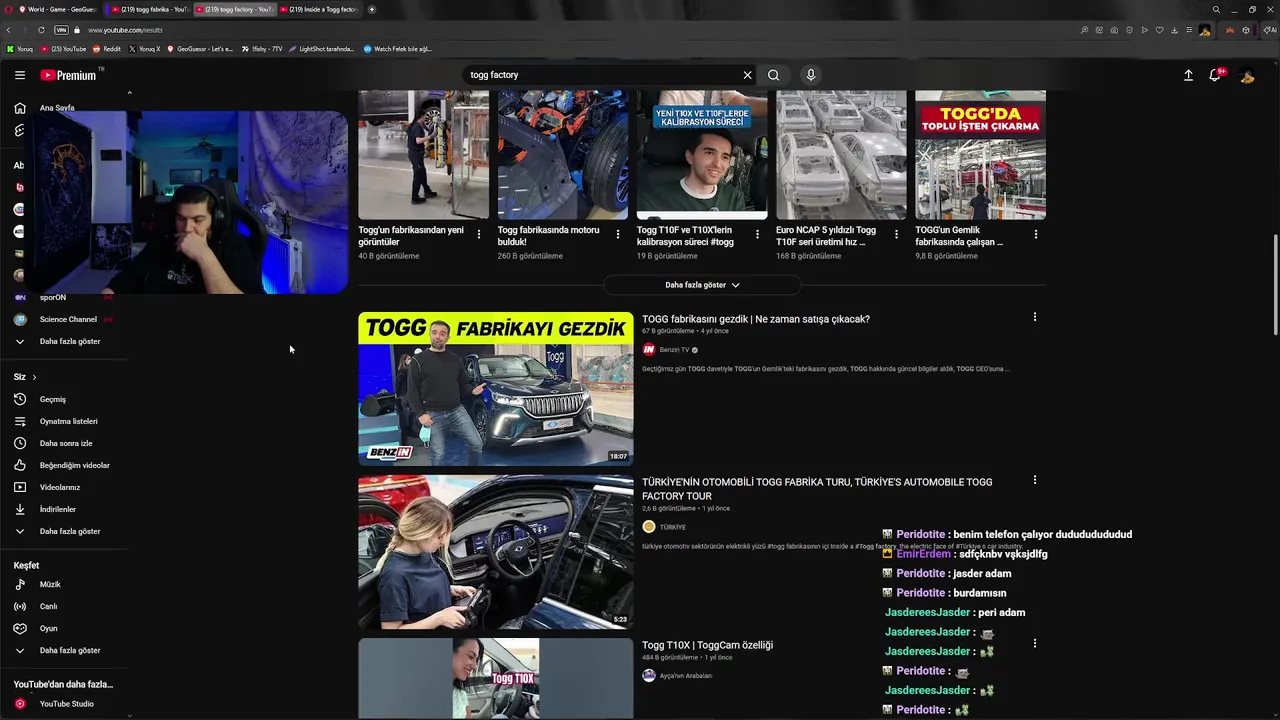Open the YouTube guide hamburger menu
The height and width of the screenshot is (720, 1280).
tap(19, 75)
